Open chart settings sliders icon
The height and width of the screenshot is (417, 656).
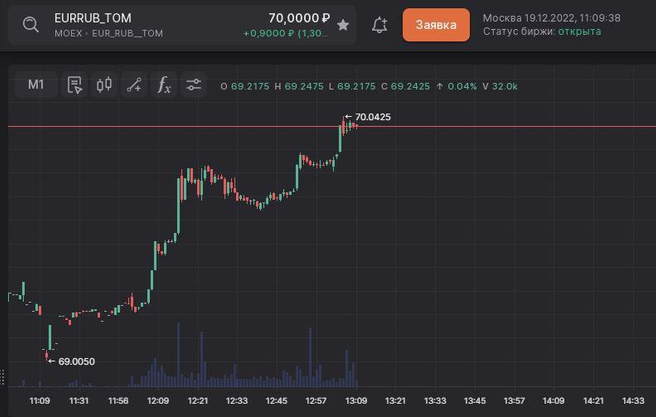tap(194, 85)
